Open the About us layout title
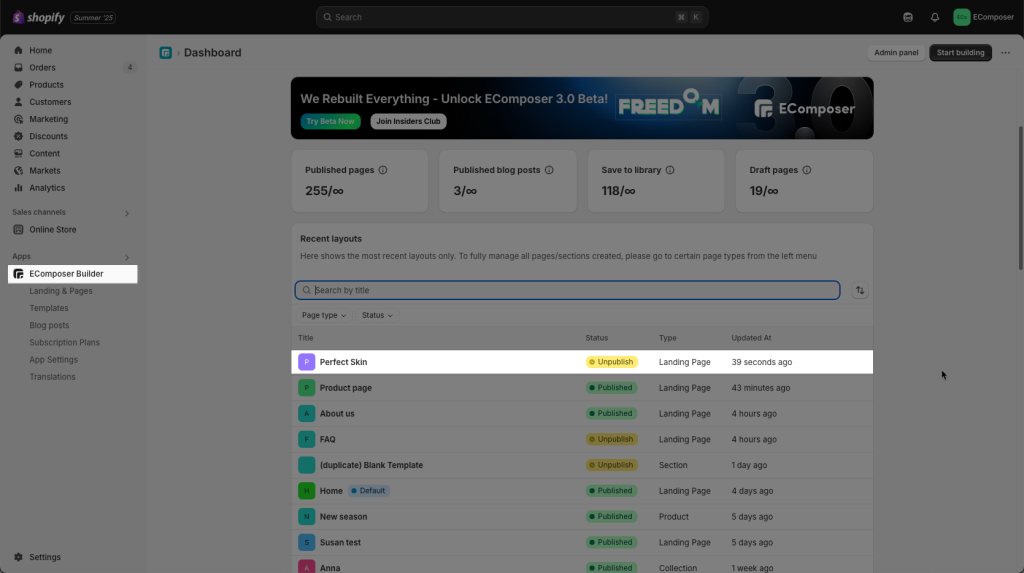The width and height of the screenshot is (1024, 573). pyautogui.click(x=337, y=414)
